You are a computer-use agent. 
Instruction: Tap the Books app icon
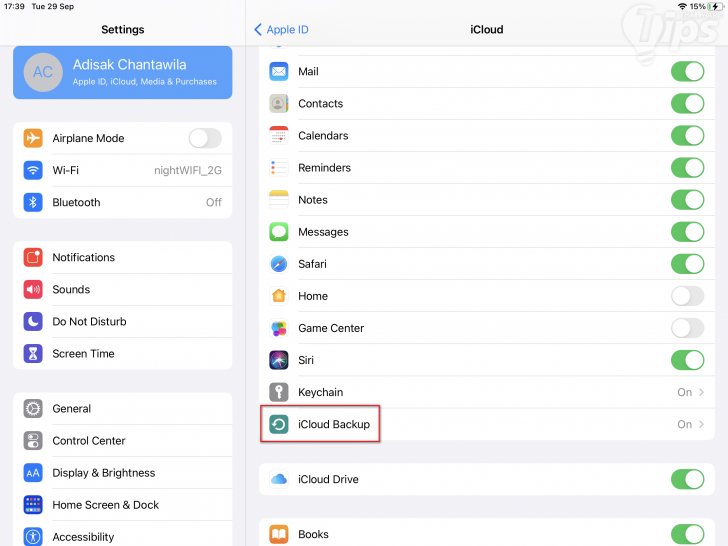(x=279, y=534)
